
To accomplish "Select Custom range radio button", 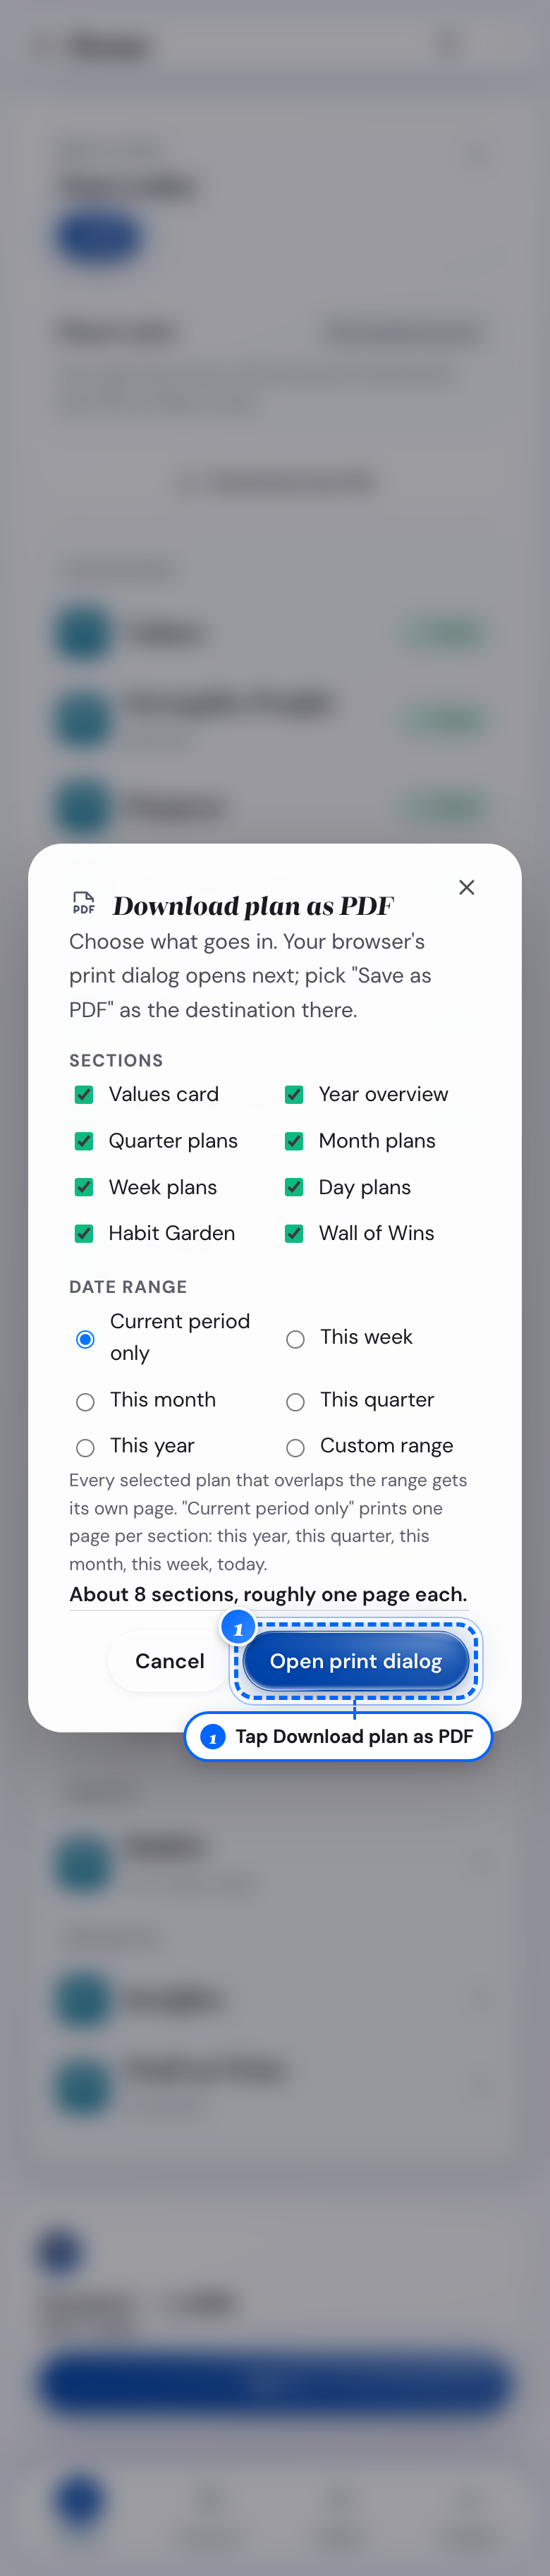I will 295,1448.
